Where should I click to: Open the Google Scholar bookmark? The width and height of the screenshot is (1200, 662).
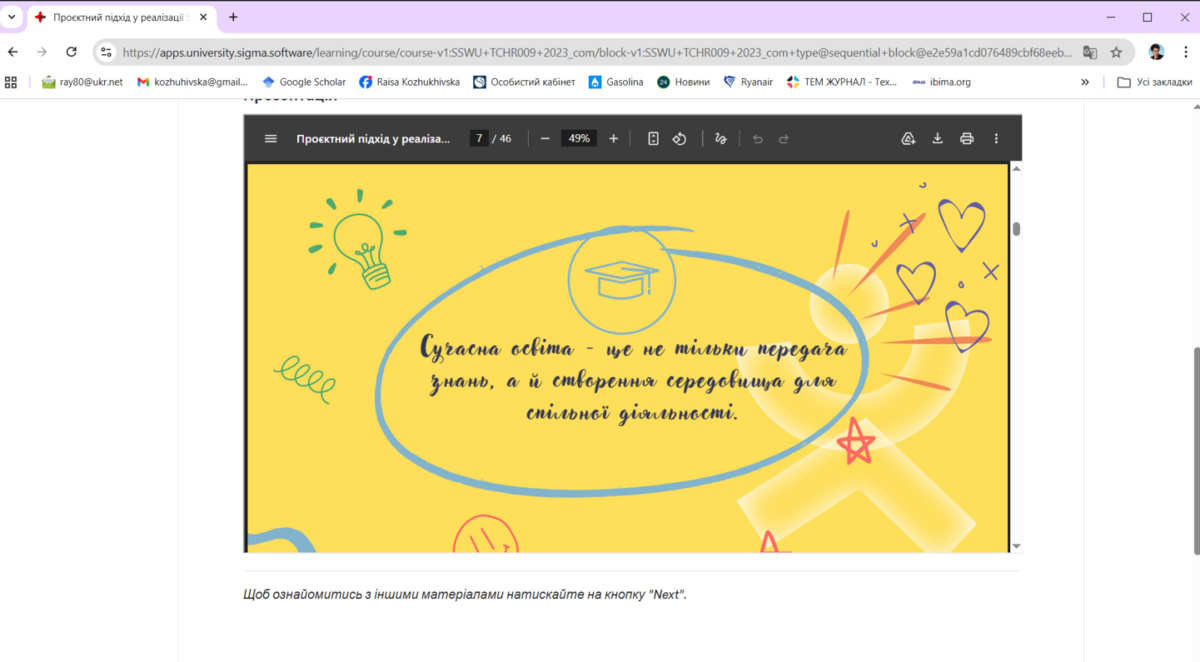point(303,82)
